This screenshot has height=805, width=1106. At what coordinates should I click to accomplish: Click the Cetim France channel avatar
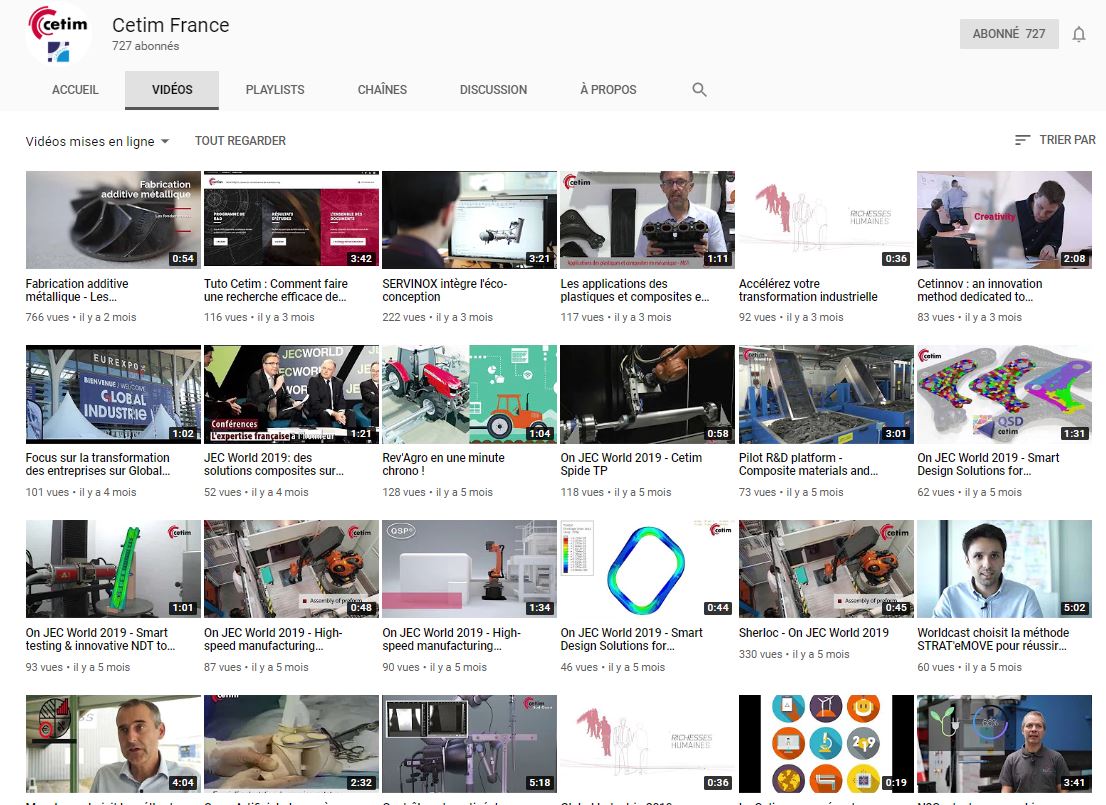click(58, 34)
